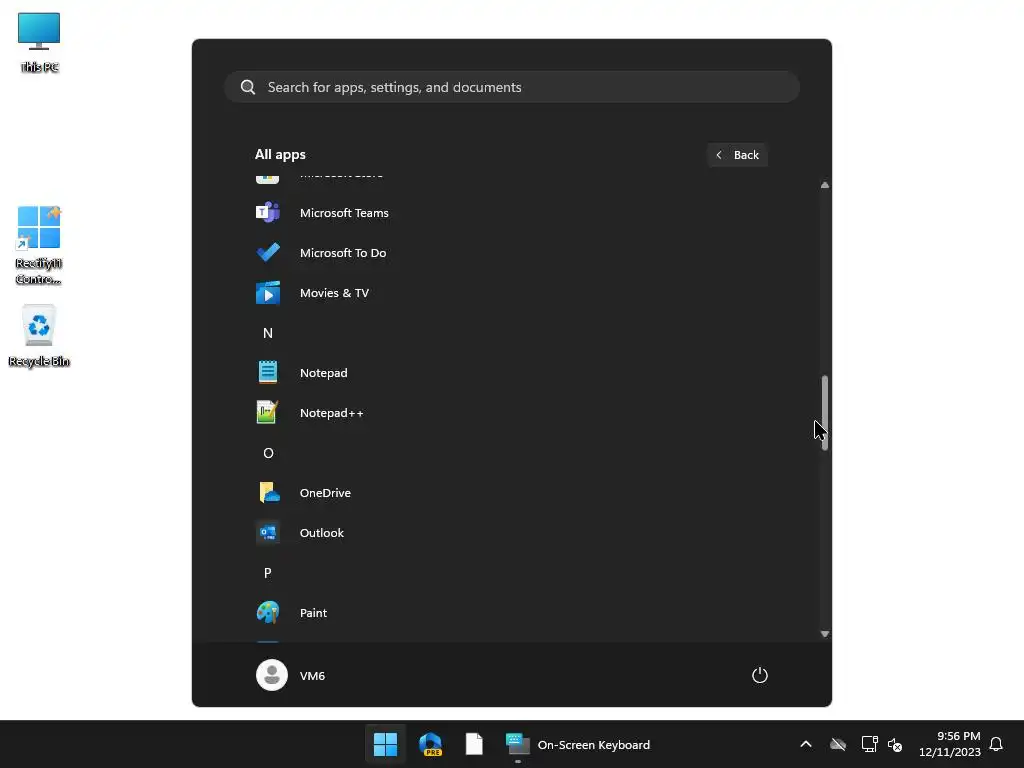
Task: Click the Back button in All apps
Action: pos(737,155)
